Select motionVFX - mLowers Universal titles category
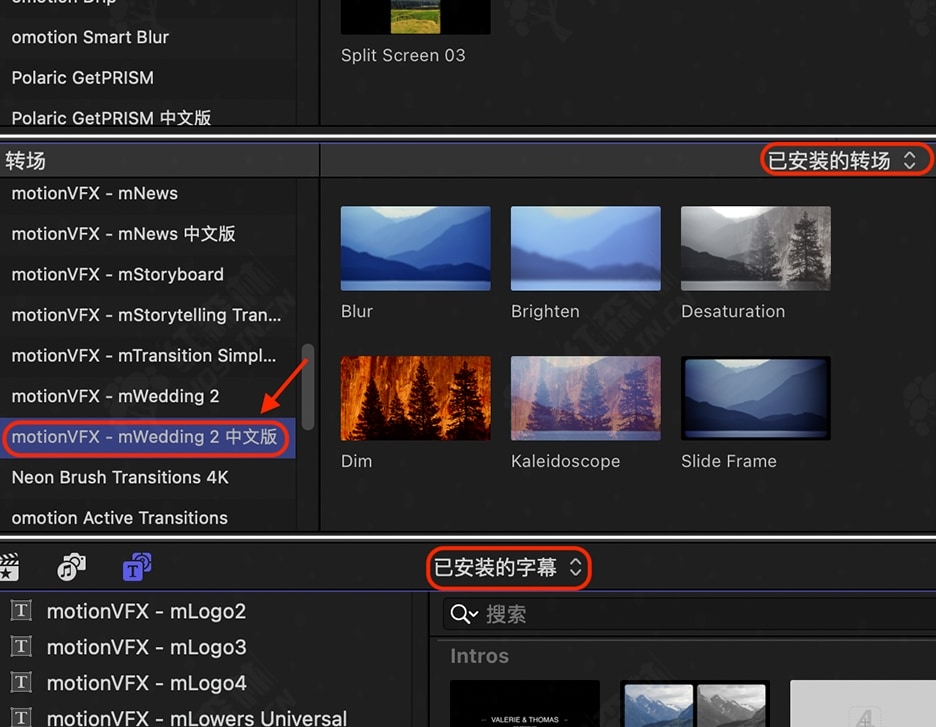Image resolution: width=936 pixels, height=727 pixels. point(197,718)
